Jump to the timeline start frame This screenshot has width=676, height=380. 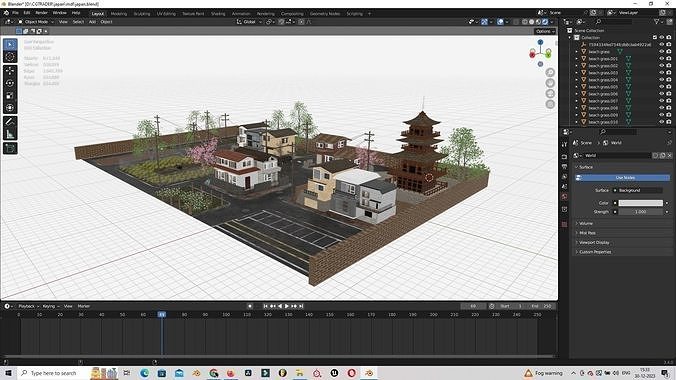pyautogui.click(x=266, y=306)
